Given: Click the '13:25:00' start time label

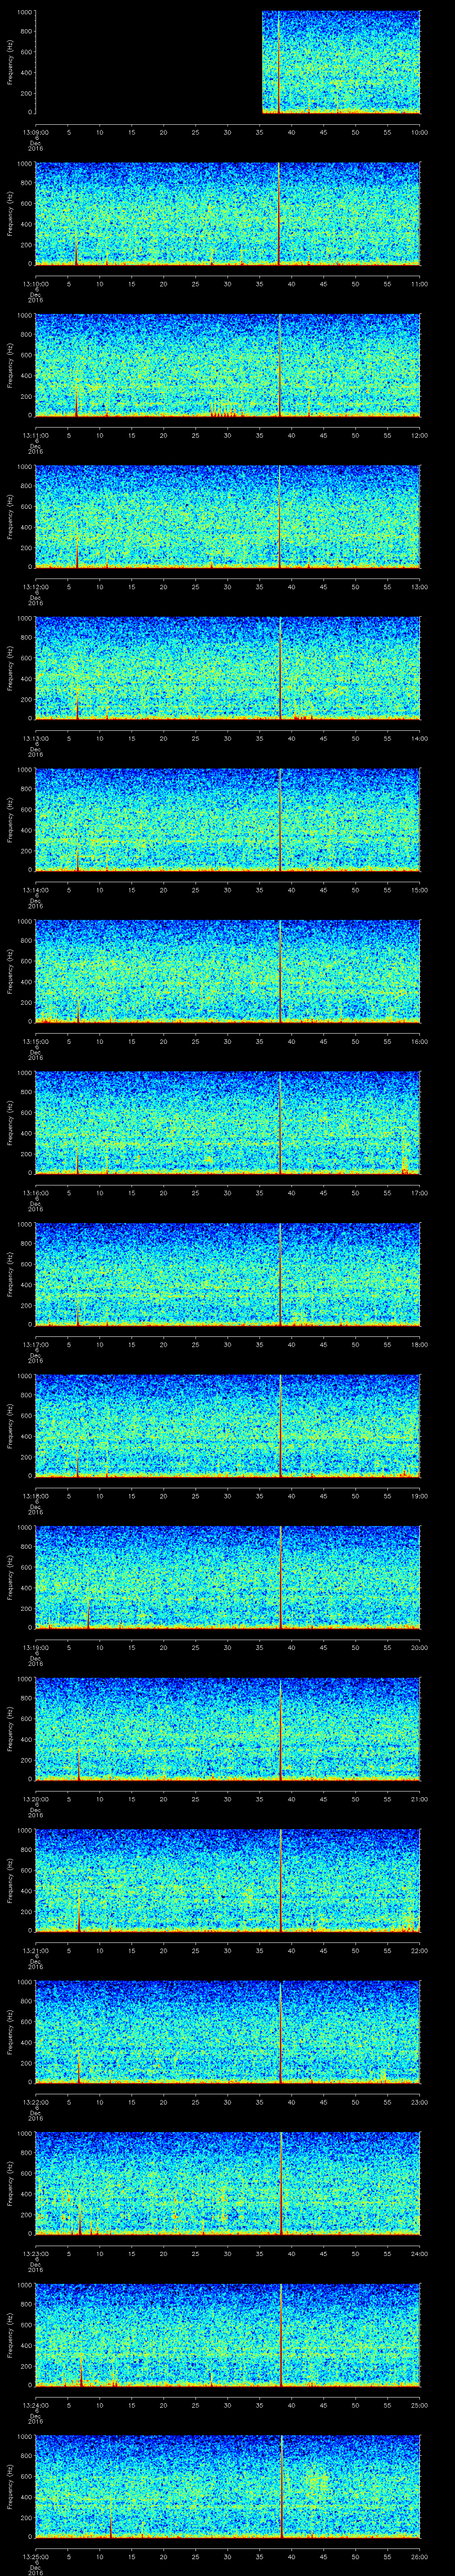Looking at the screenshot, I should [x=35, y=2556].
